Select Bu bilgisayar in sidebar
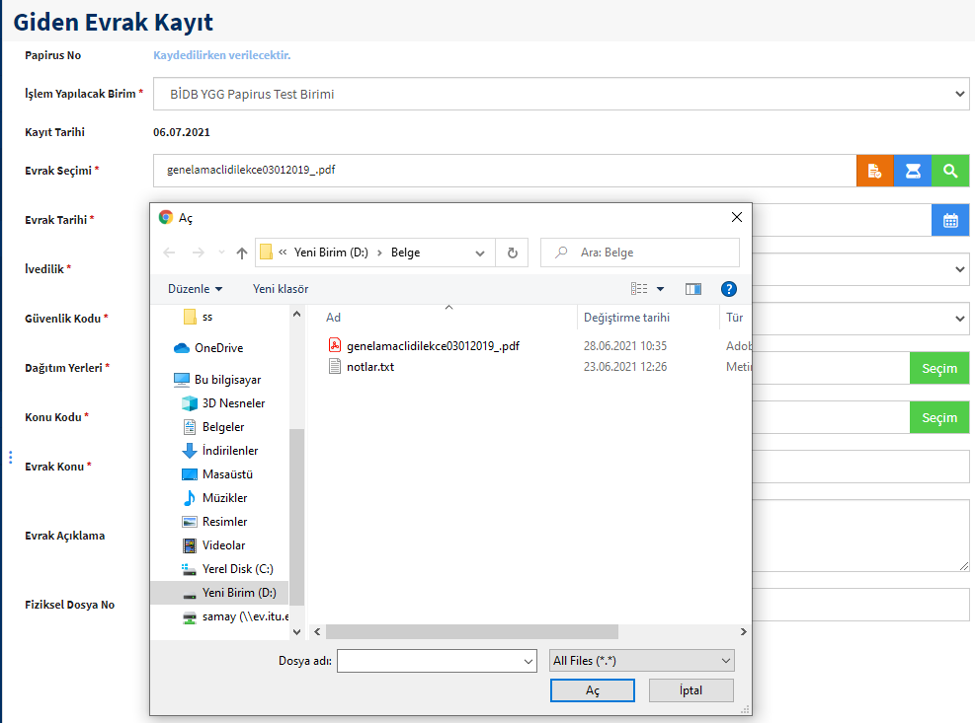The width and height of the screenshot is (977, 725). pyautogui.click(x=227, y=380)
